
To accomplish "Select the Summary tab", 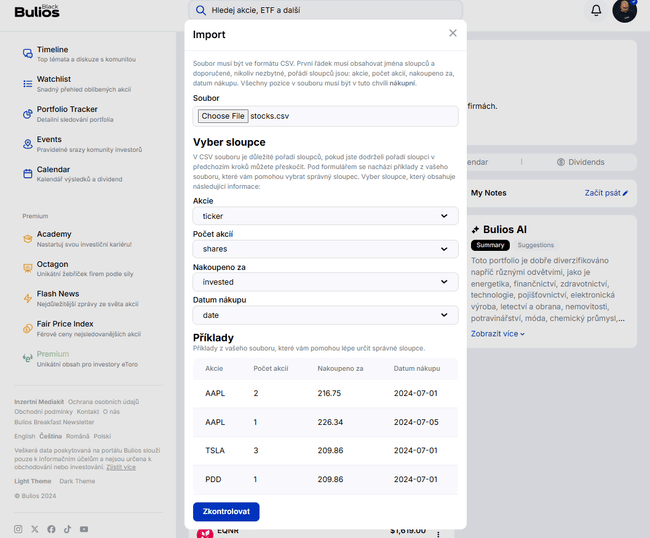I will [490, 245].
